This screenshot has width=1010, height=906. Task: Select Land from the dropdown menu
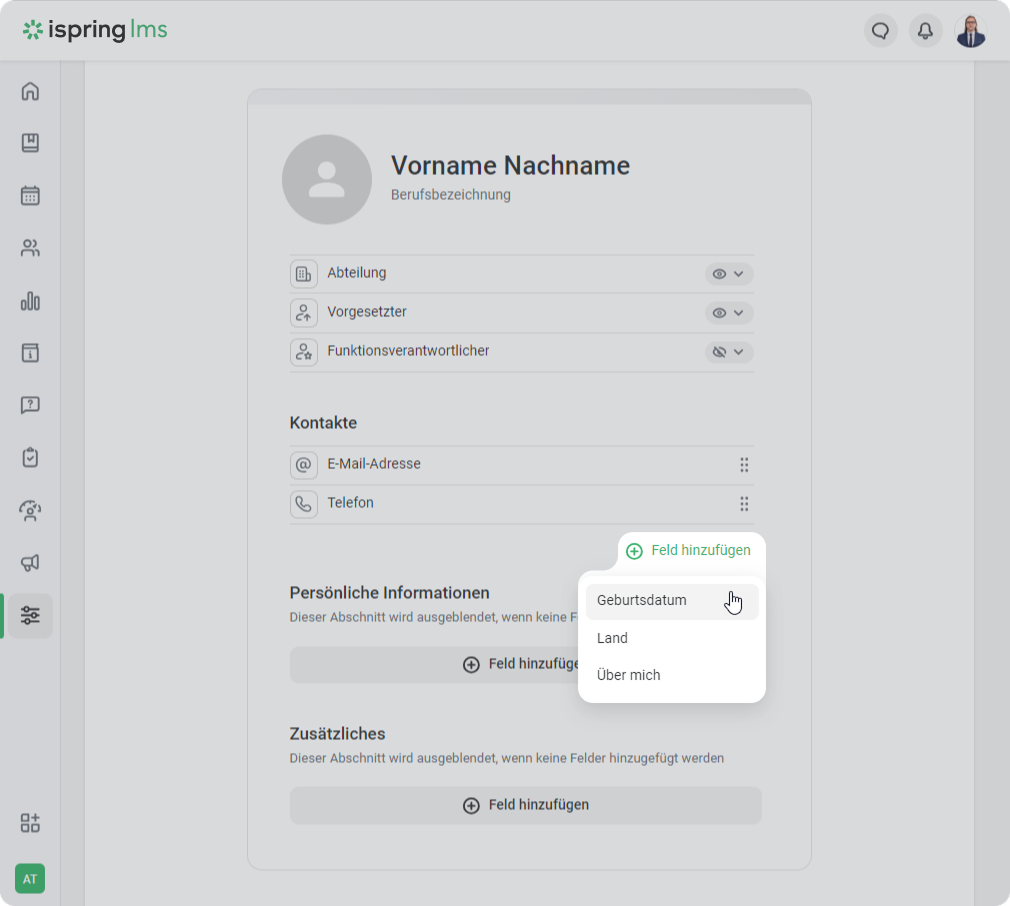[612, 638]
